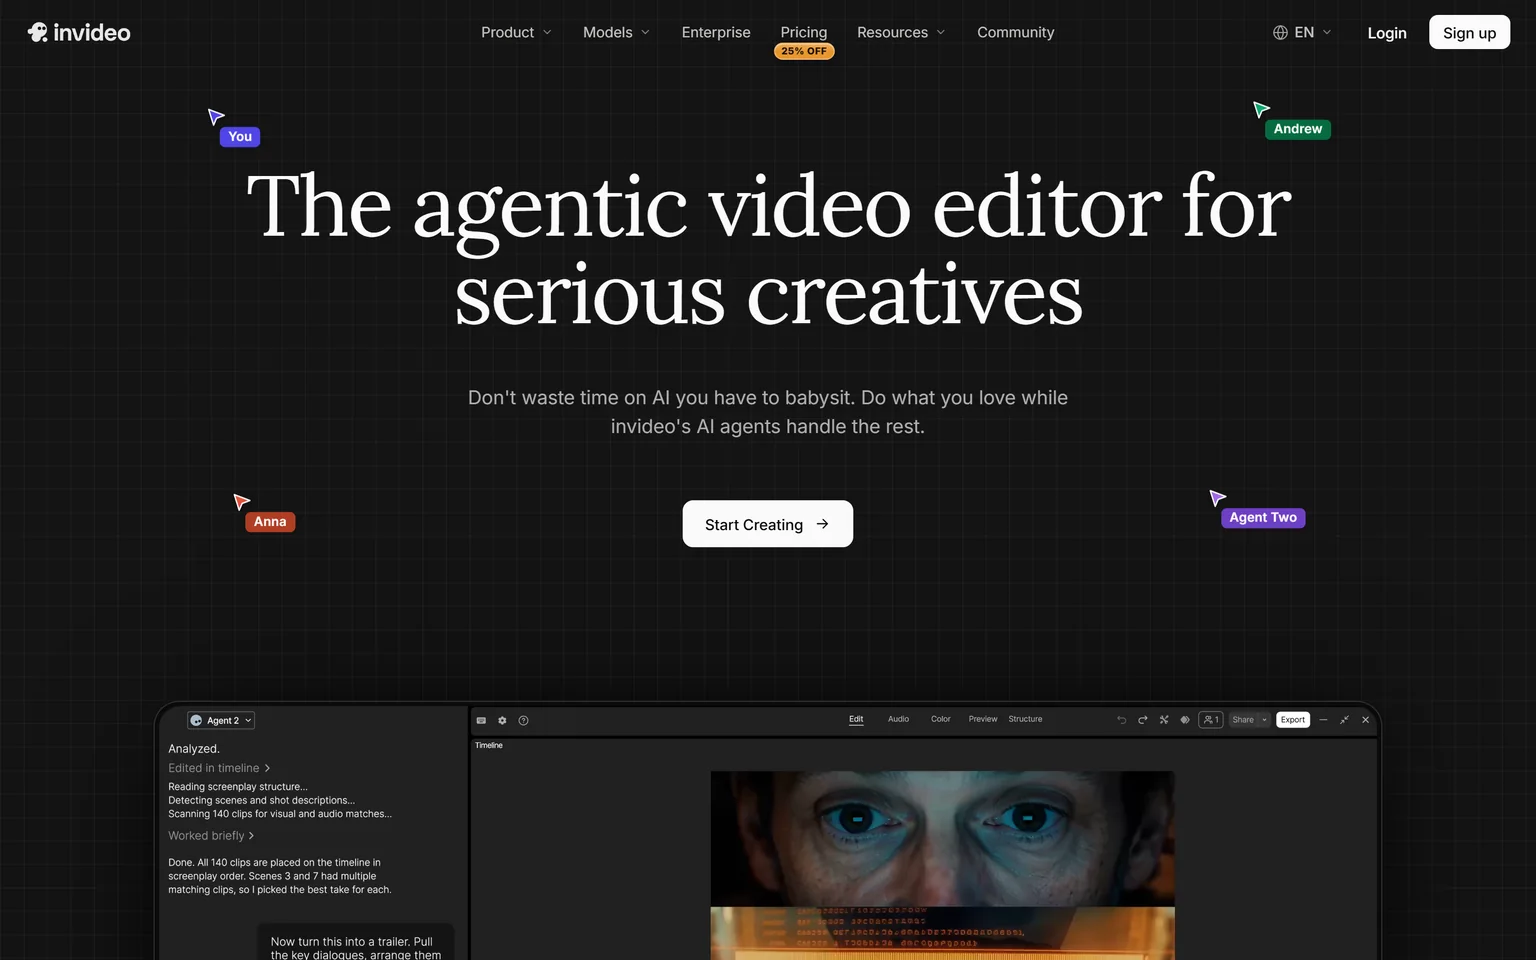1536x960 pixels.
Task: Open the collaborators count button
Action: 1210,720
